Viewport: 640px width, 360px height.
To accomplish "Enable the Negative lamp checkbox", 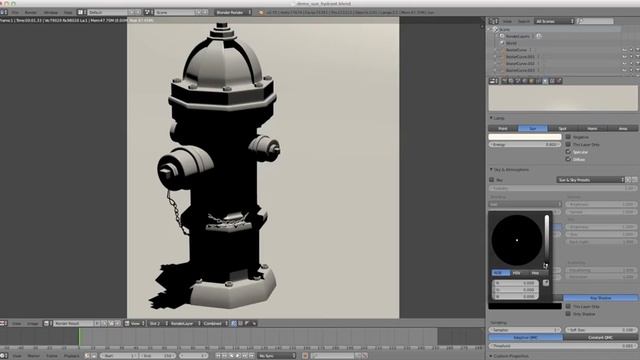I will click(x=568, y=137).
